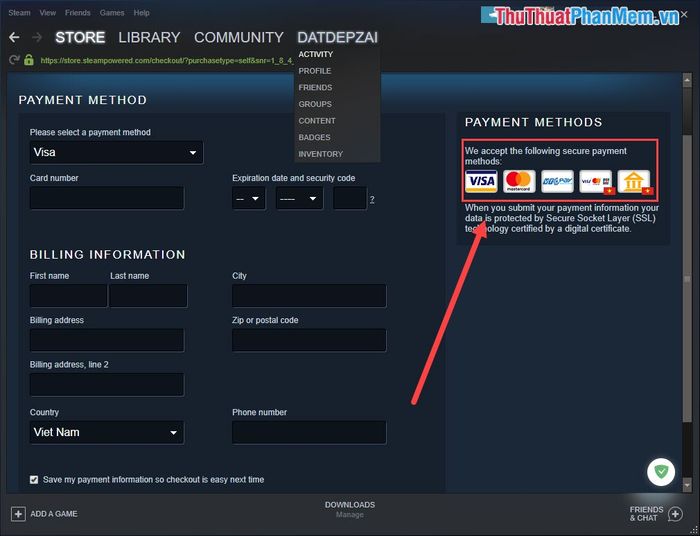
Task: Open the Friends menu
Action: point(78,12)
